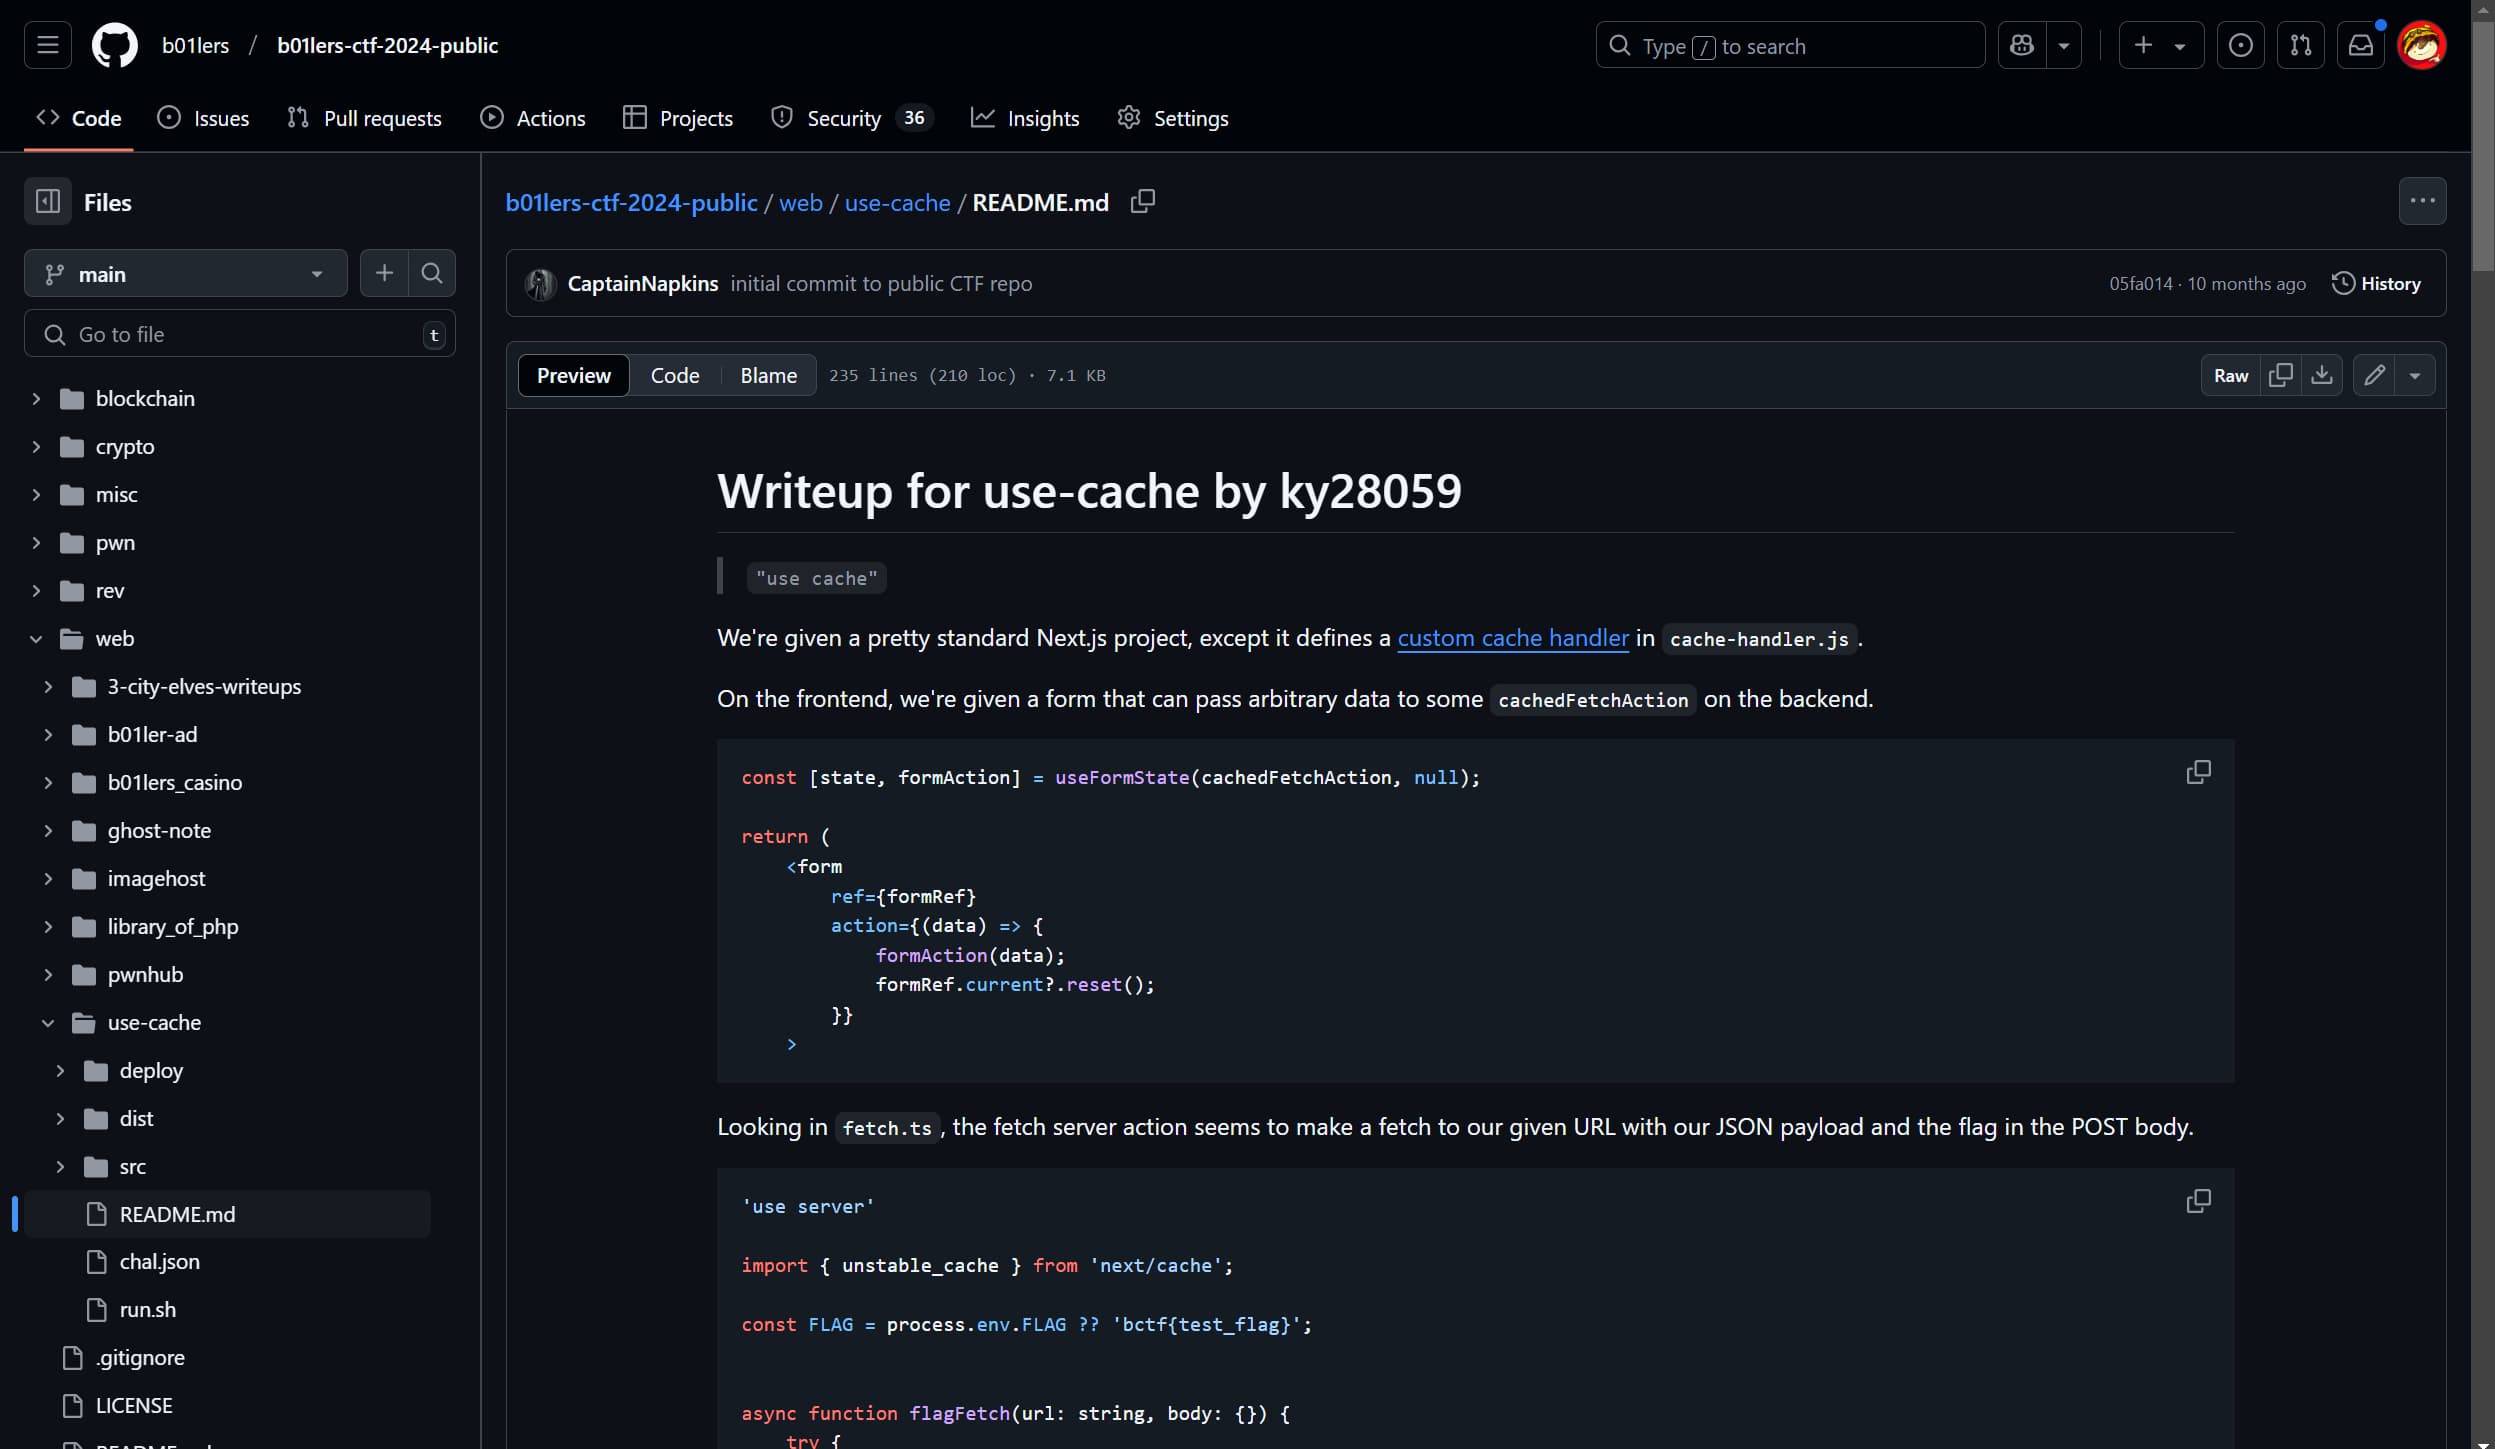The width and height of the screenshot is (2495, 1449).
Task: Open the LICENSE file
Action: click(134, 1406)
